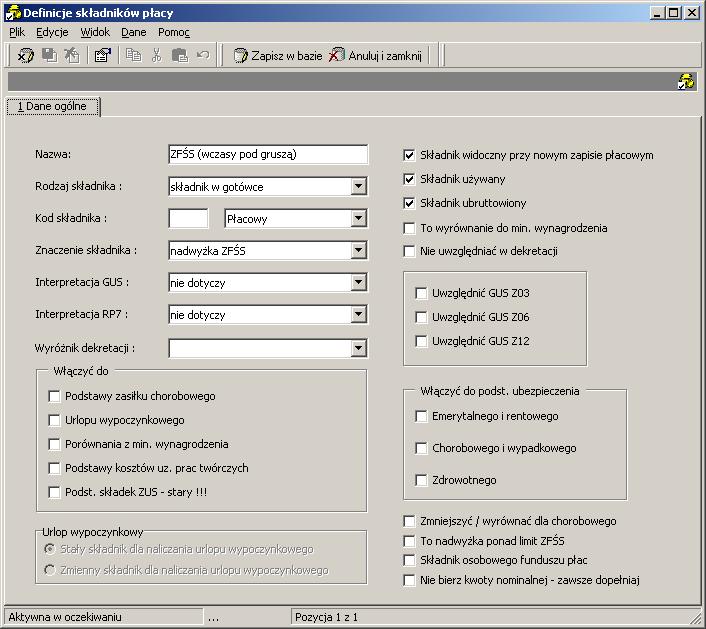Select Zmienny składnik dla naliczania urlopu radio

(x=50, y=570)
